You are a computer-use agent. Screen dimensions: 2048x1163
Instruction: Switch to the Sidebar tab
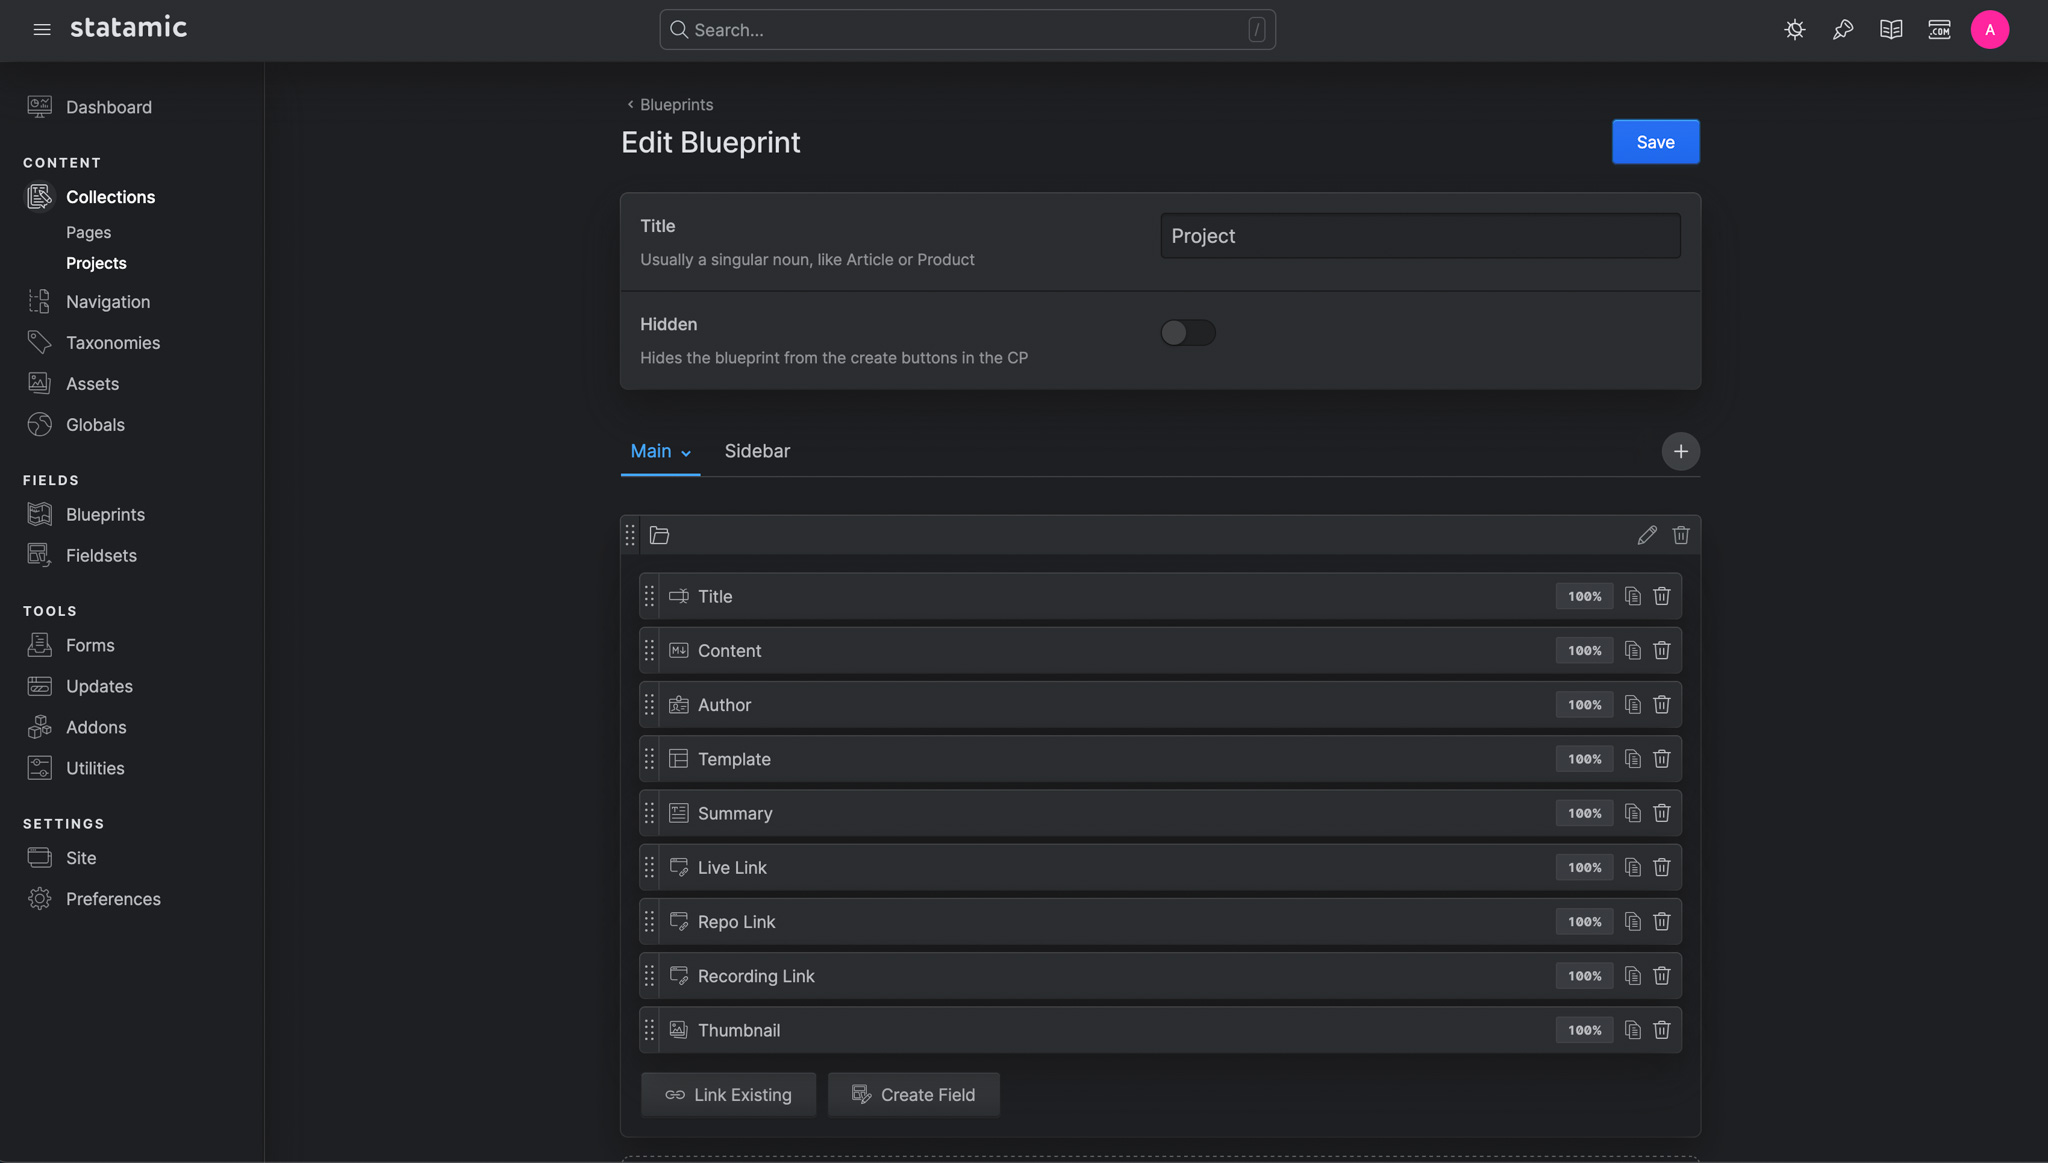point(757,451)
